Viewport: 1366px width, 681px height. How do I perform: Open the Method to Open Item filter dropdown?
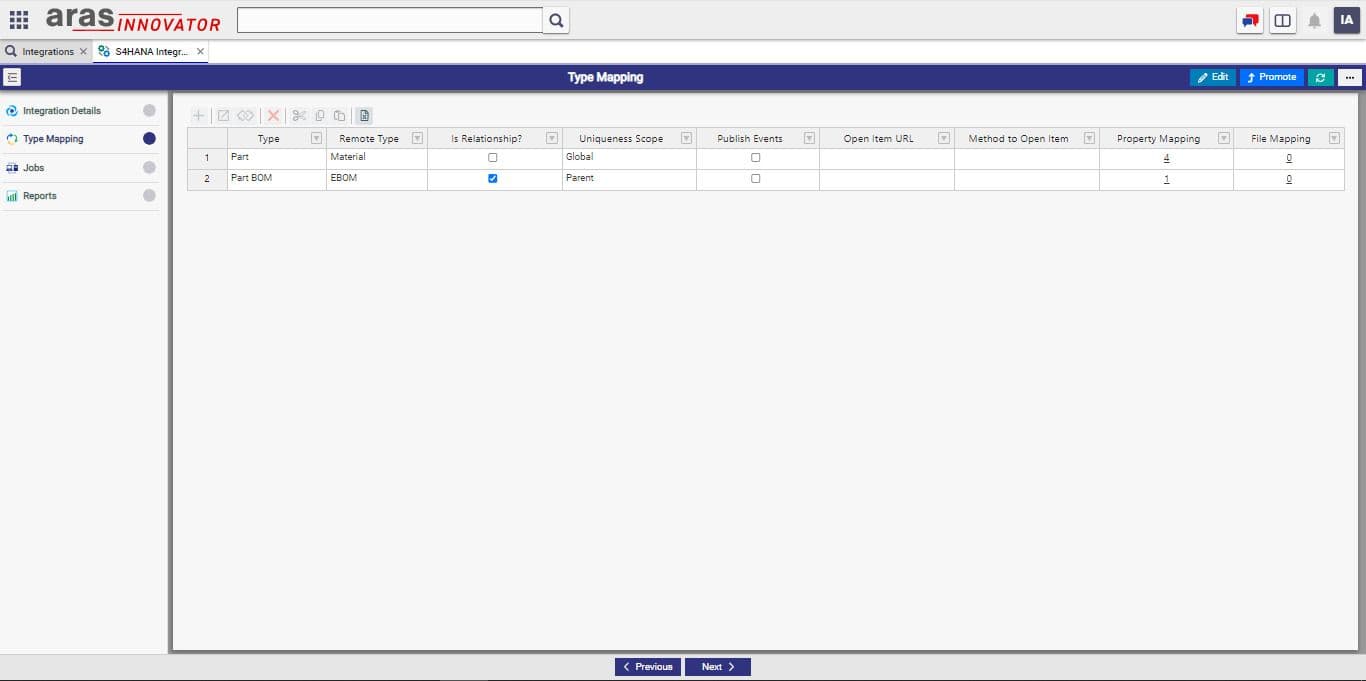point(1089,138)
